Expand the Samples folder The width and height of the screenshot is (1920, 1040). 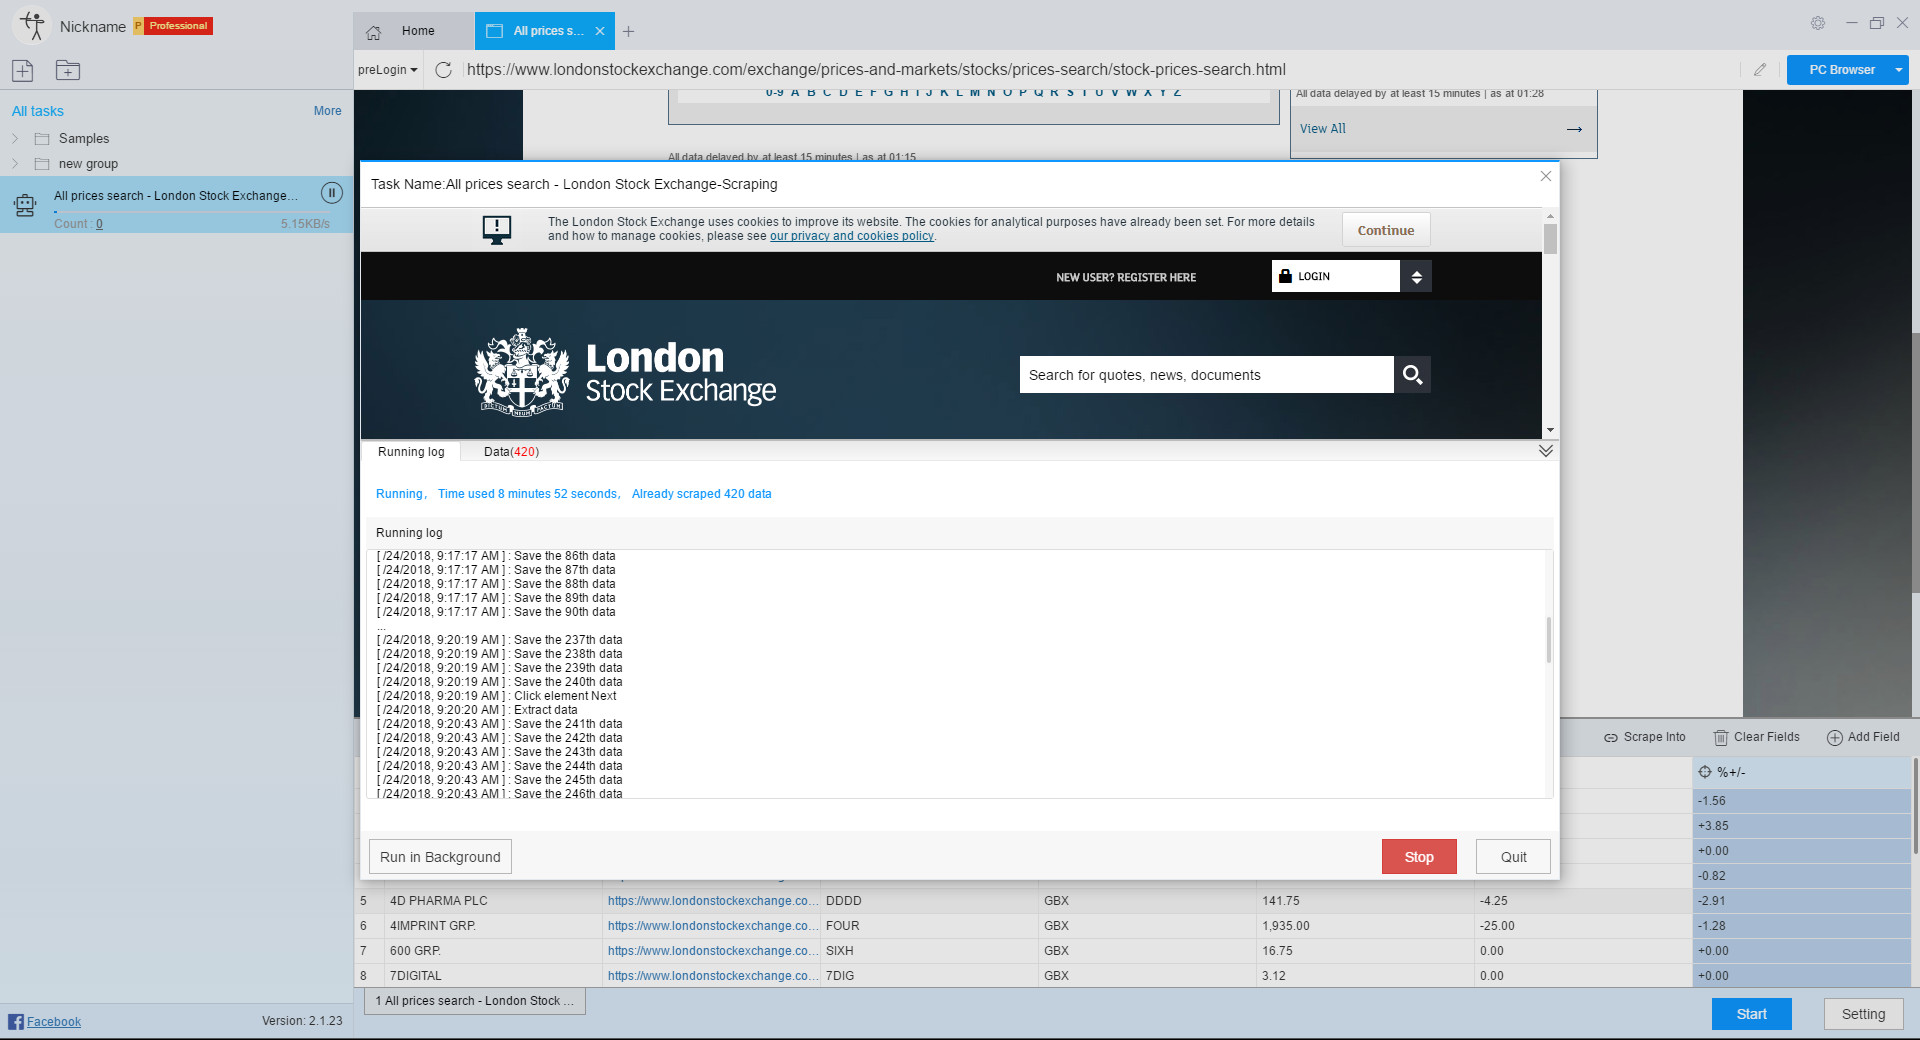tap(15, 139)
